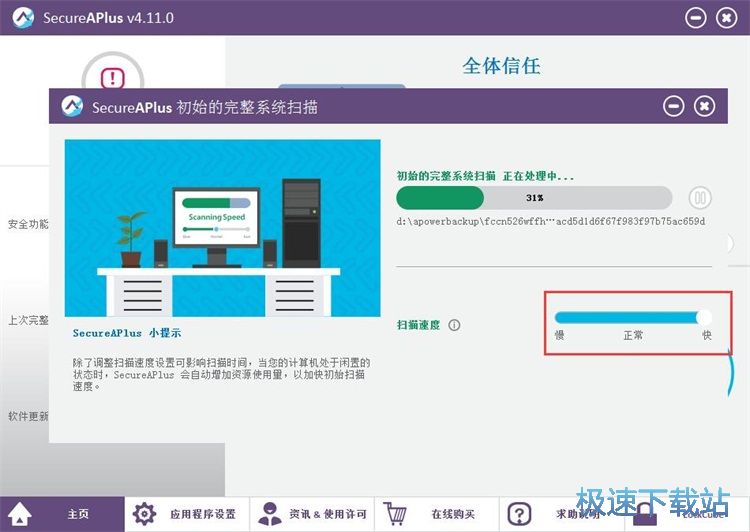Click the 31% scan progress bar

coord(534,198)
